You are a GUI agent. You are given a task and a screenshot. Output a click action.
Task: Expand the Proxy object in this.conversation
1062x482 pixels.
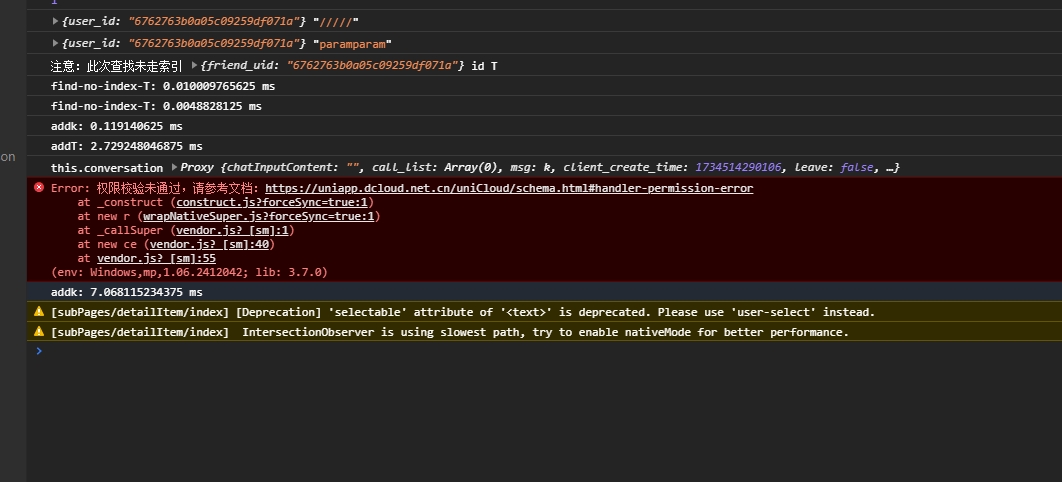pyautogui.click(x=174, y=168)
